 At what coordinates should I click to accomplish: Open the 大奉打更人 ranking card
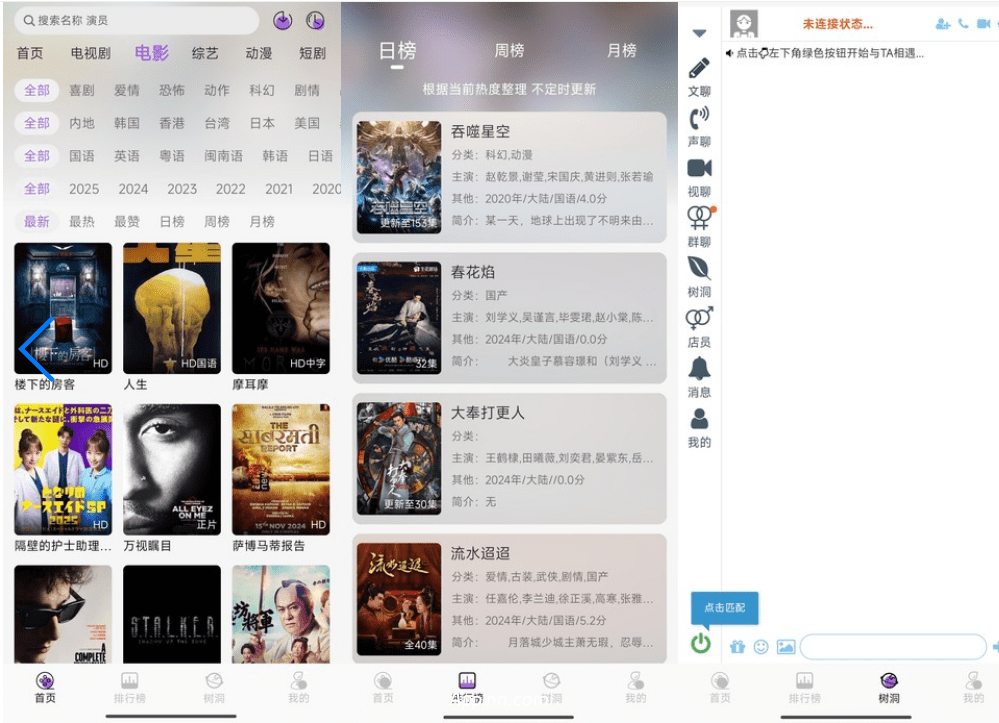pos(509,459)
